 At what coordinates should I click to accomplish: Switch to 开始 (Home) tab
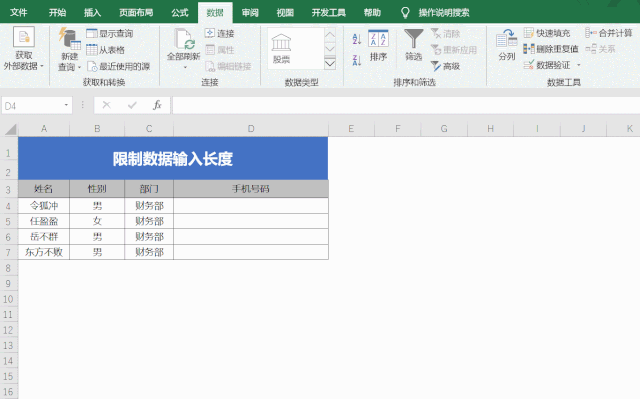[57, 13]
